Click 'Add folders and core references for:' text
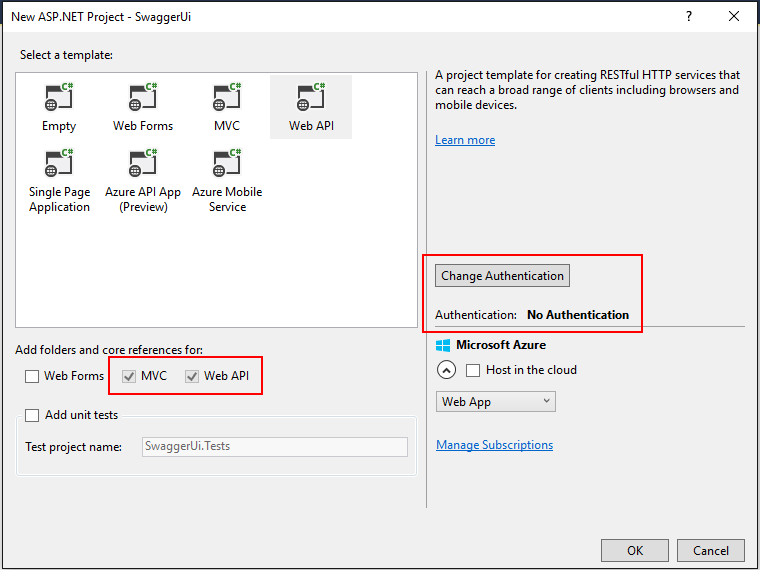This screenshot has width=760, height=570. (x=109, y=350)
